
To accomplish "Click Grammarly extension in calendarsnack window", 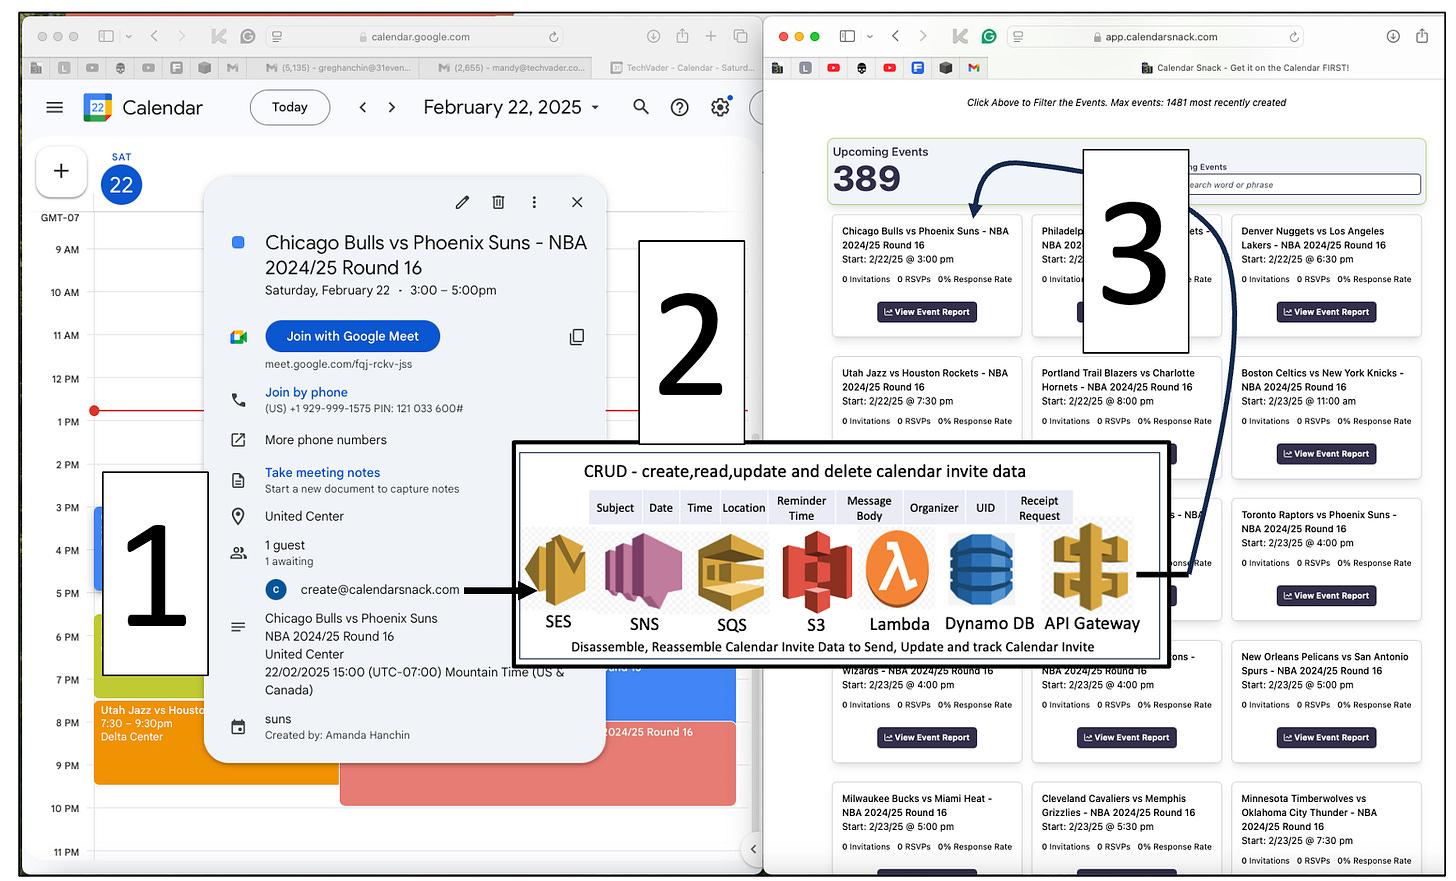I will (x=989, y=36).
